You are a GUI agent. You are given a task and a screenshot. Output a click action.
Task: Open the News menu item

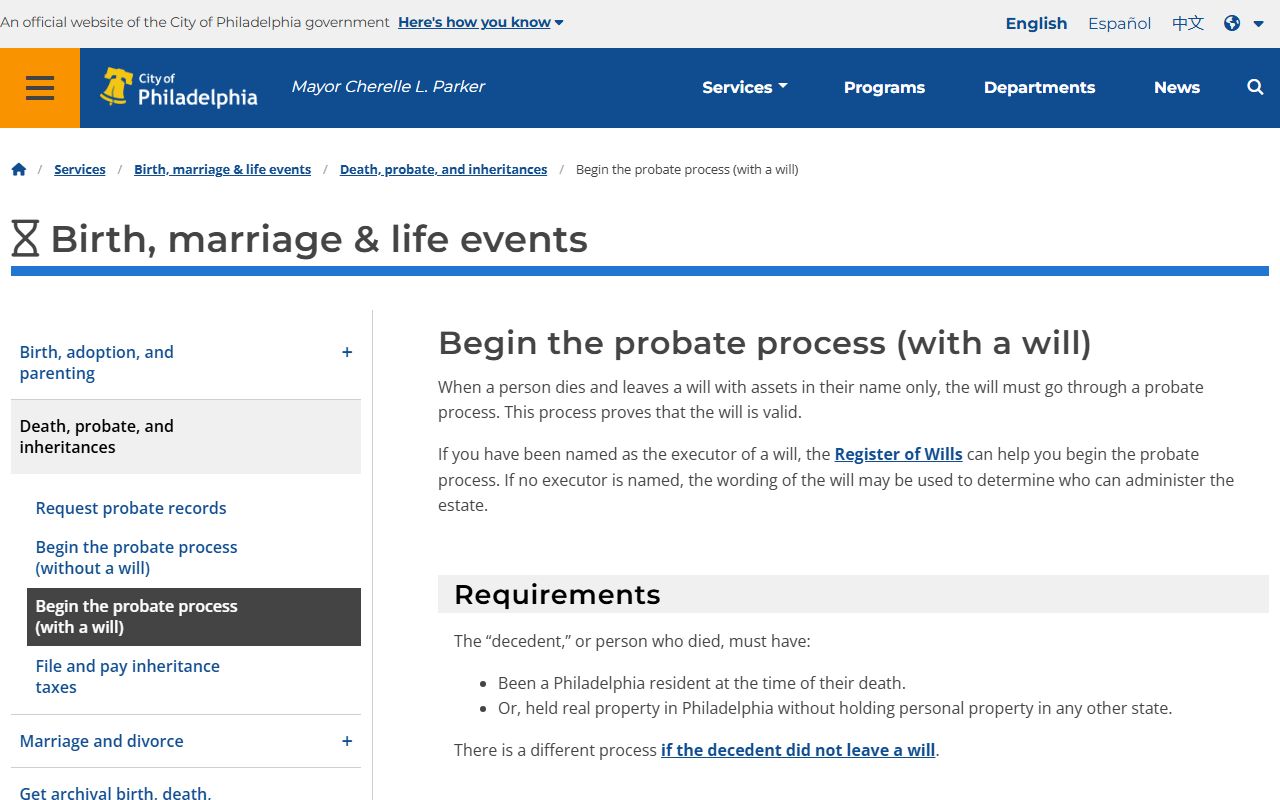pyautogui.click(x=1177, y=87)
